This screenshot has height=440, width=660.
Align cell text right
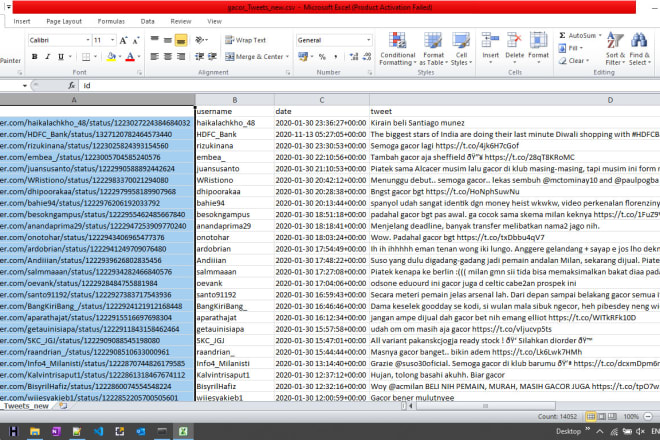181,56
